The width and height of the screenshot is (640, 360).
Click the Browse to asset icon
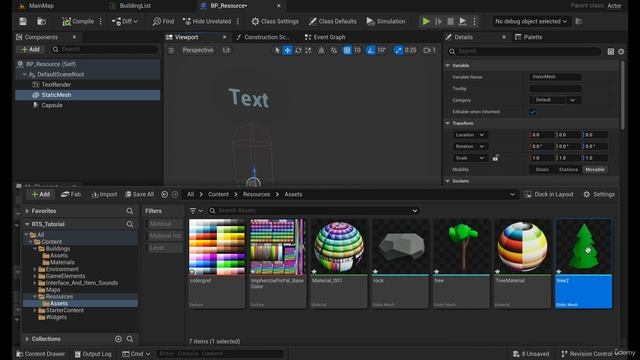(41, 21)
